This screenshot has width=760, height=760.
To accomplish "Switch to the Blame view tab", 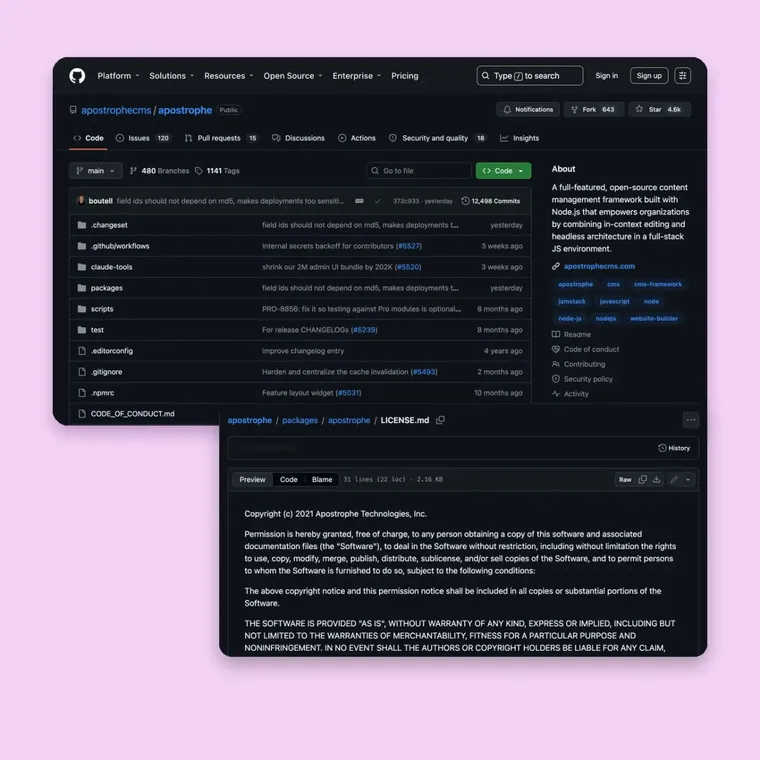I will (322, 479).
